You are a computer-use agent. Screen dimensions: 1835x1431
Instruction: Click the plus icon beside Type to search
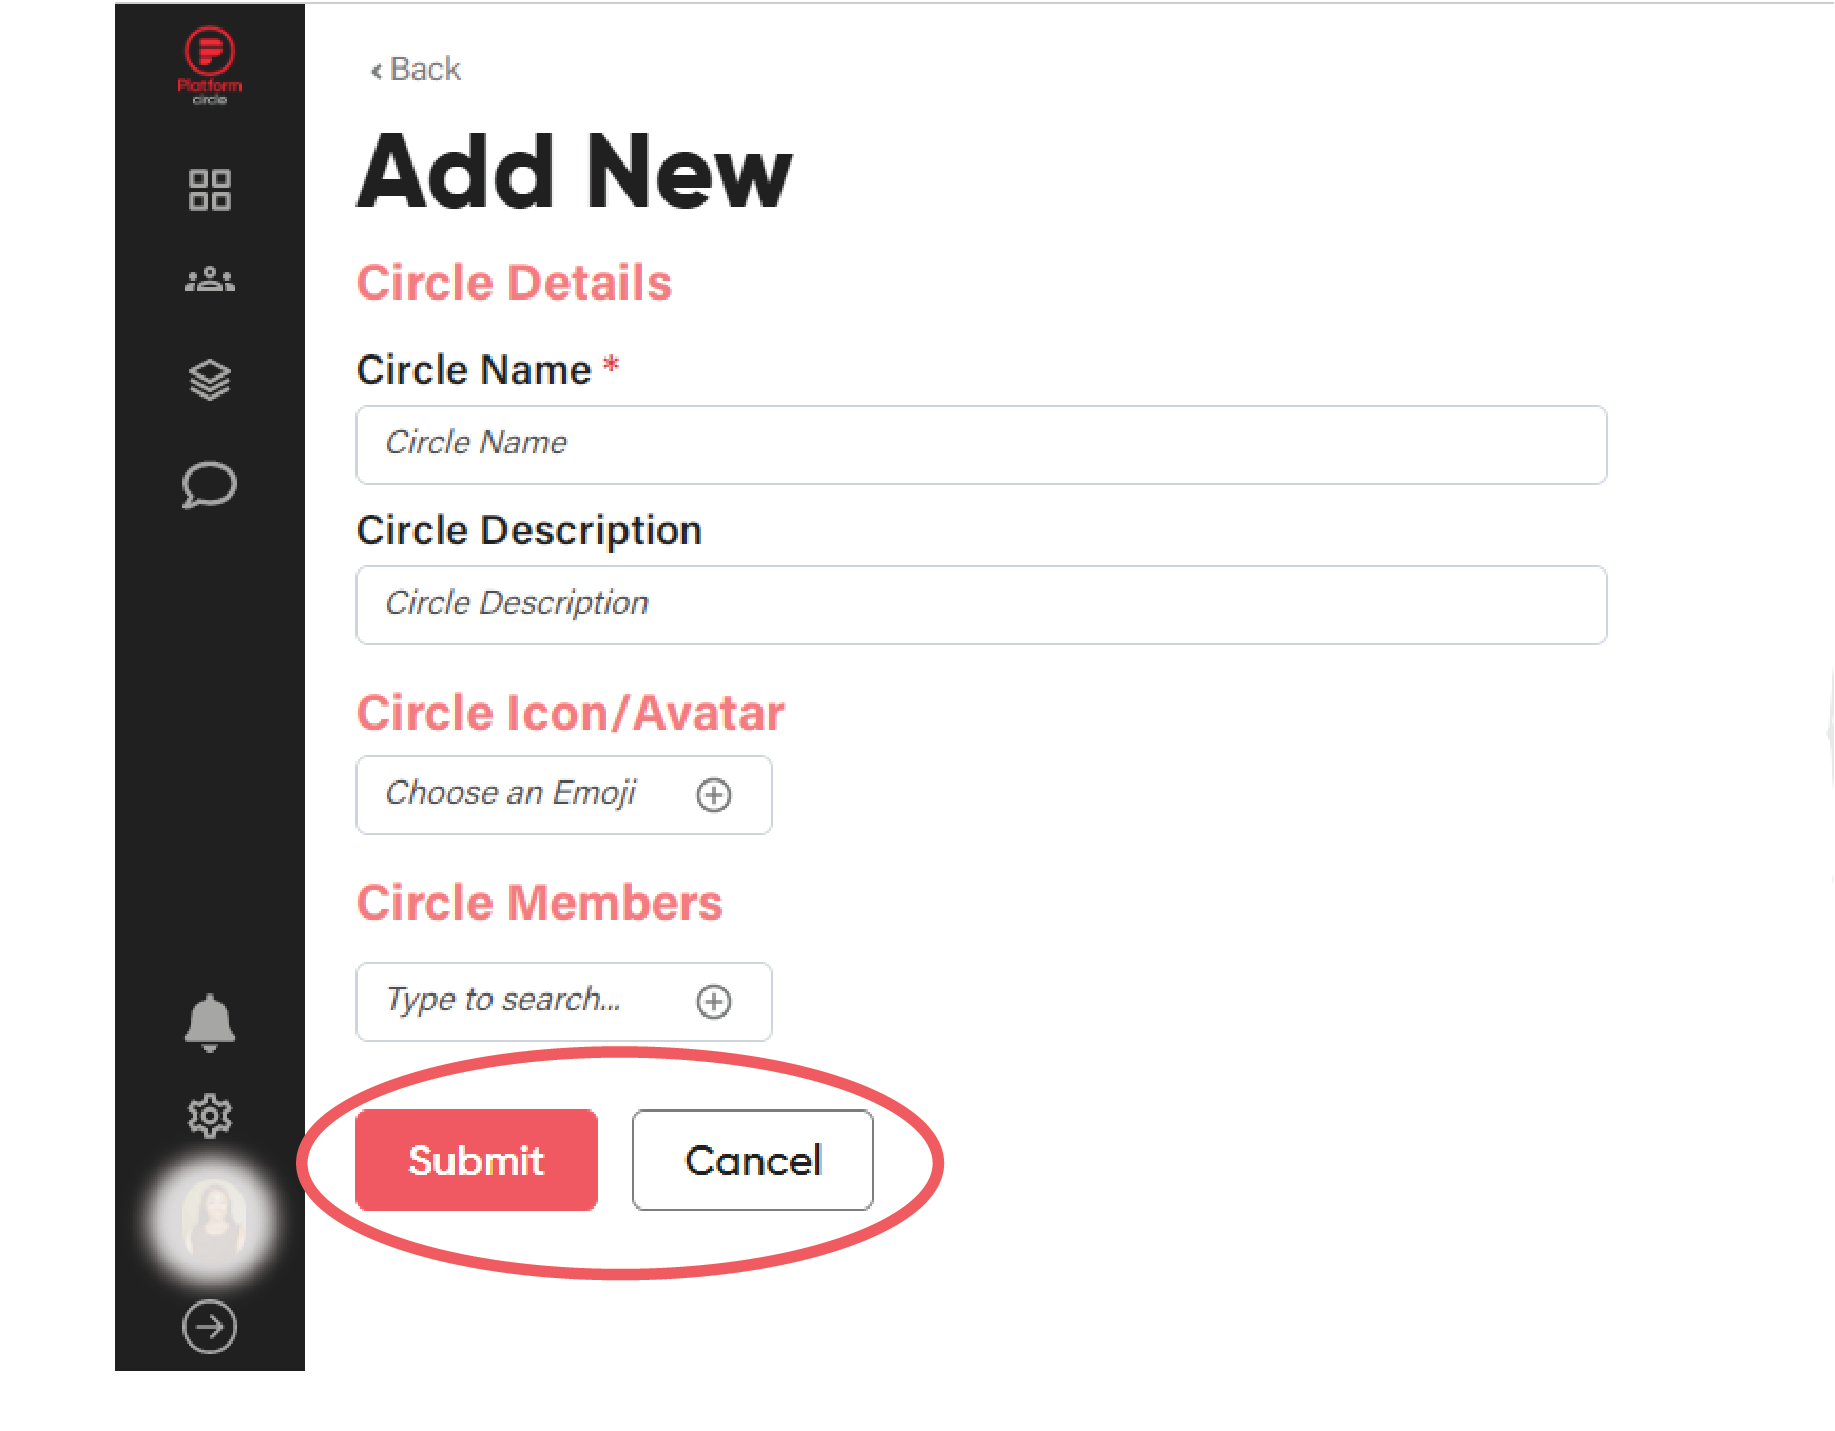coord(714,1002)
